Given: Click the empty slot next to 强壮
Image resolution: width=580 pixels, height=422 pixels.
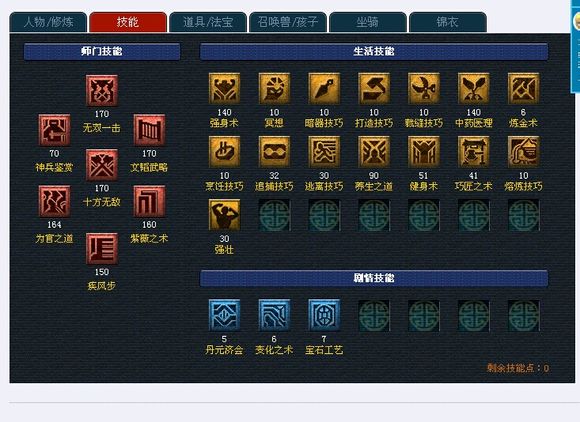Looking at the screenshot, I should click(x=274, y=215).
